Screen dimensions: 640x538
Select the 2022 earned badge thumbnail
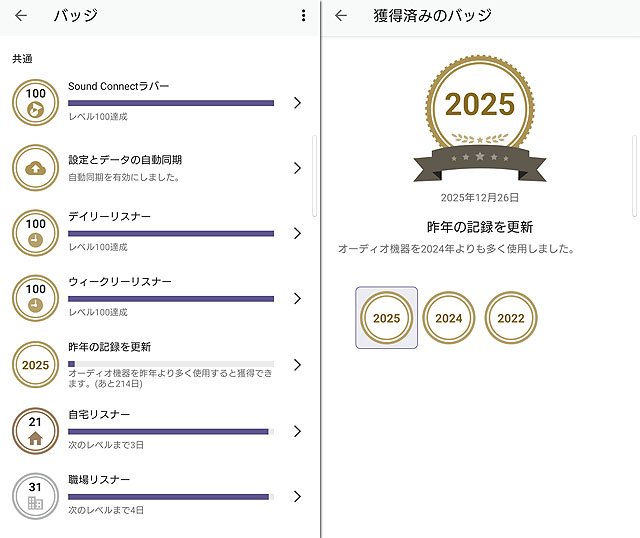tap(511, 318)
